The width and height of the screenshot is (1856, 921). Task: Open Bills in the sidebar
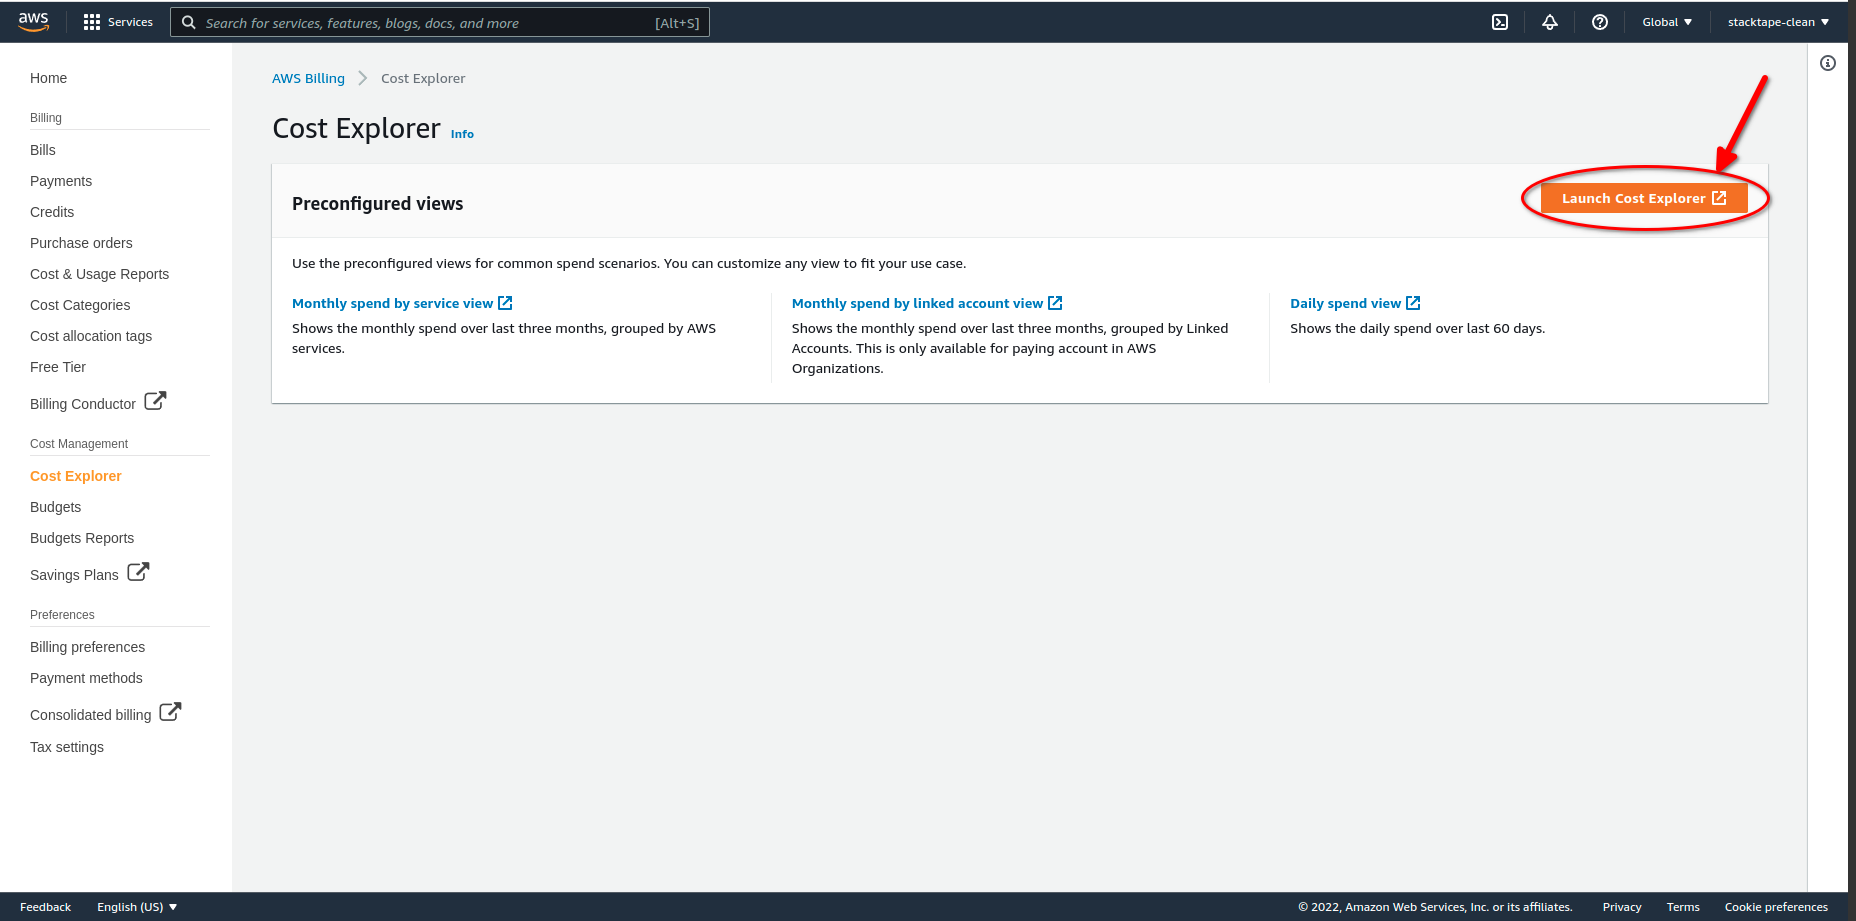click(x=43, y=150)
